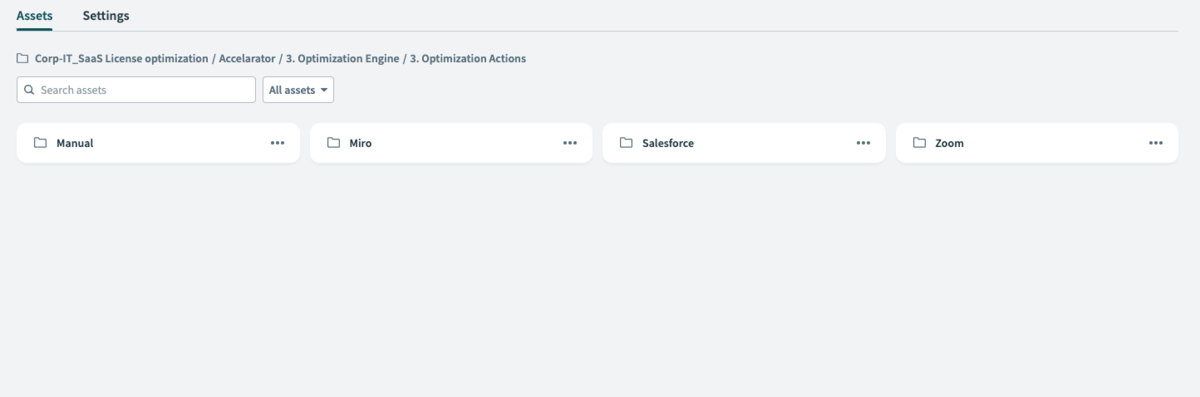Open the Miro folder's three-dot menu
Screen dimensions: 1200x397
click(x=570, y=143)
